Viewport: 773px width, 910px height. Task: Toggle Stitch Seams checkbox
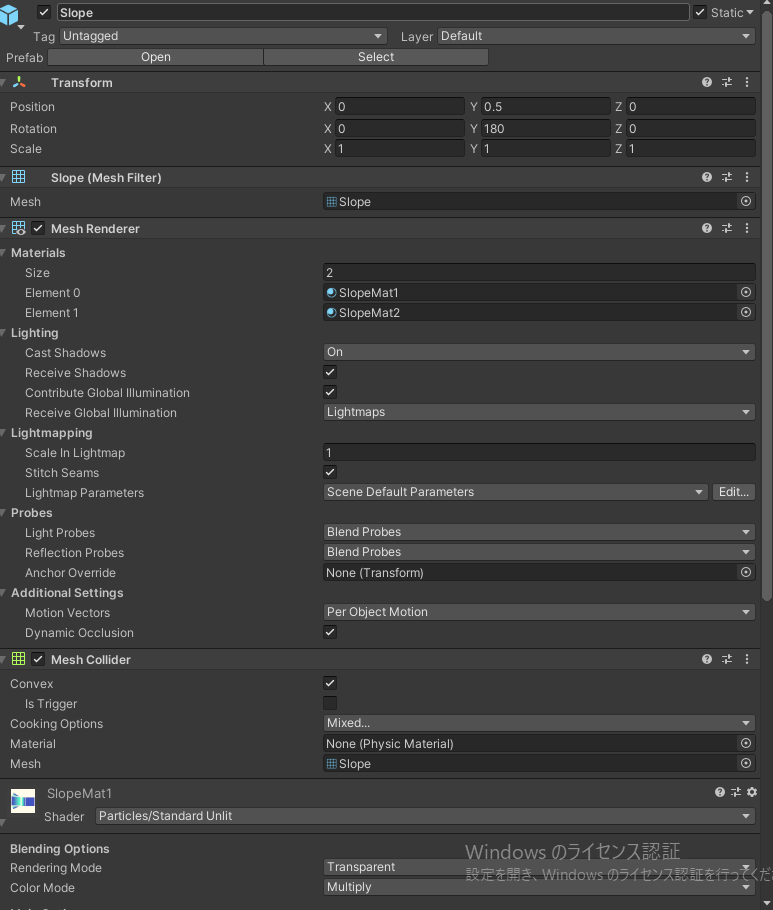pyautogui.click(x=330, y=472)
